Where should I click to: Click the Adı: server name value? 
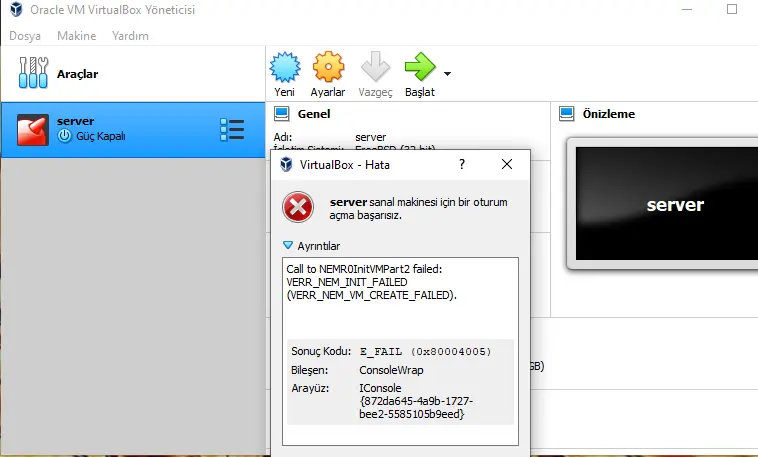(370, 137)
